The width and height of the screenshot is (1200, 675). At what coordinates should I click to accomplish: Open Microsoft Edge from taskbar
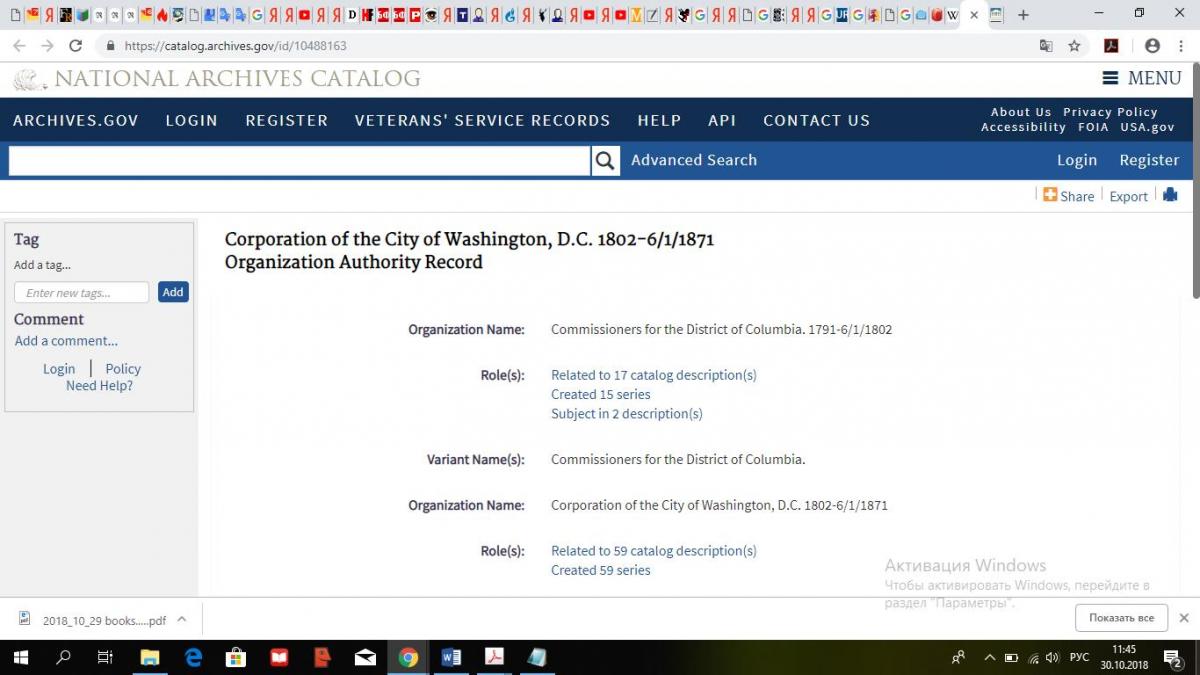coord(193,657)
